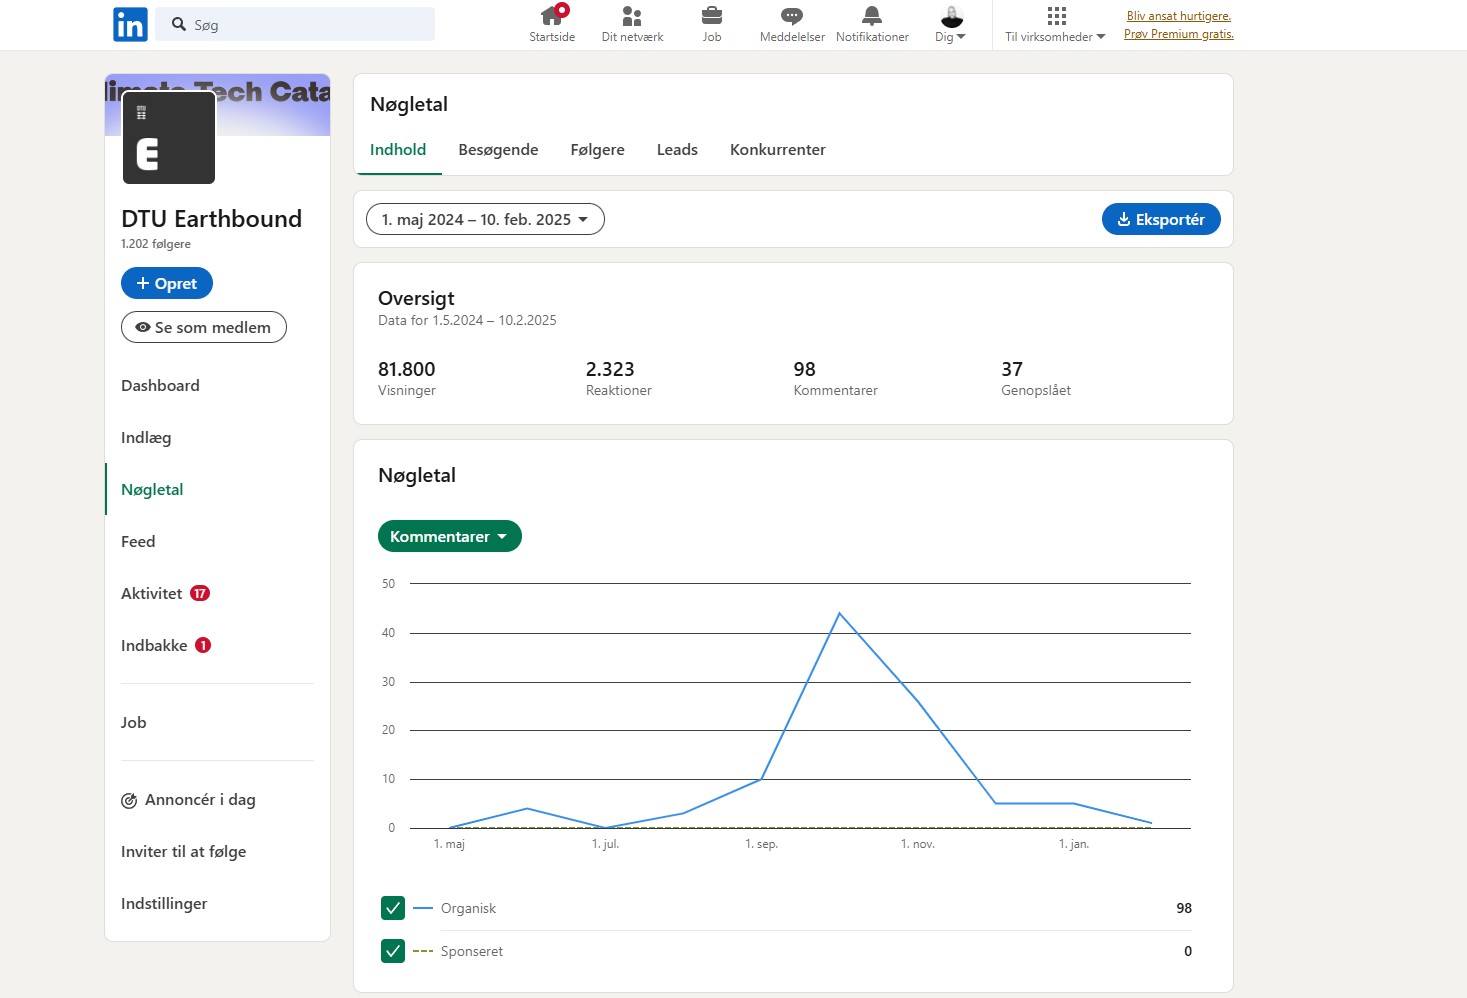Click the download icon on Eksportér
Screen dimensions: 1467x998
(1124, 219)
